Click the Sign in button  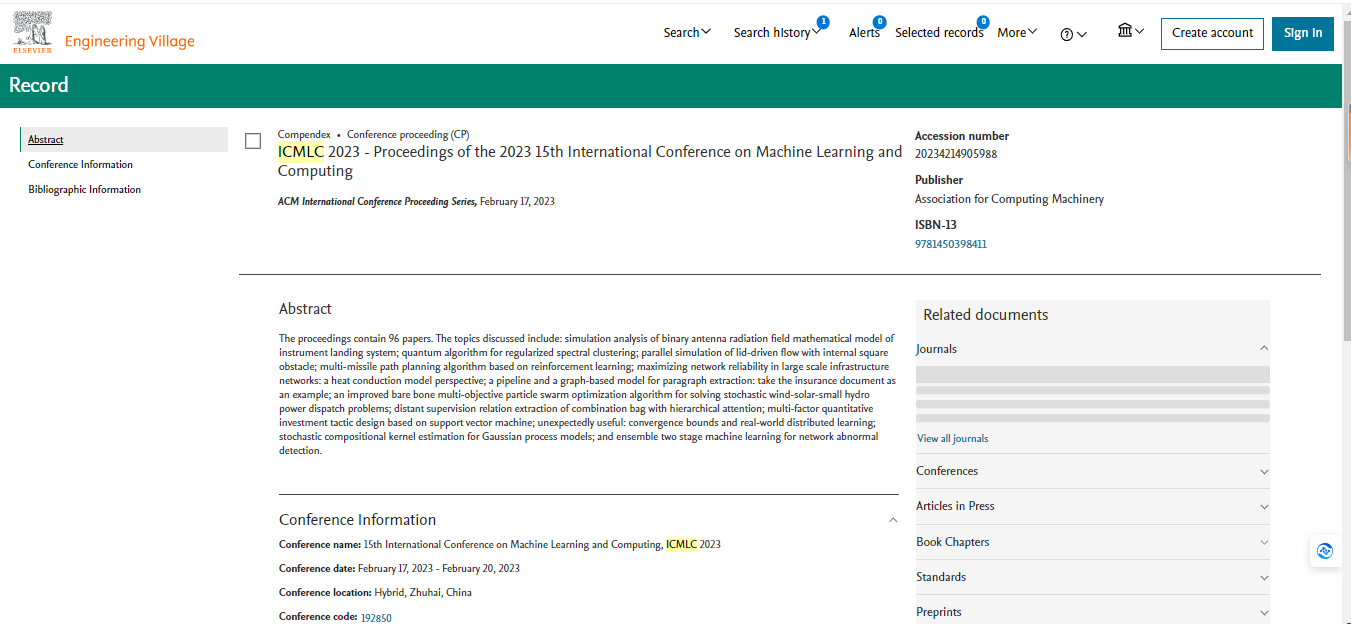[x=1303, y=33]
